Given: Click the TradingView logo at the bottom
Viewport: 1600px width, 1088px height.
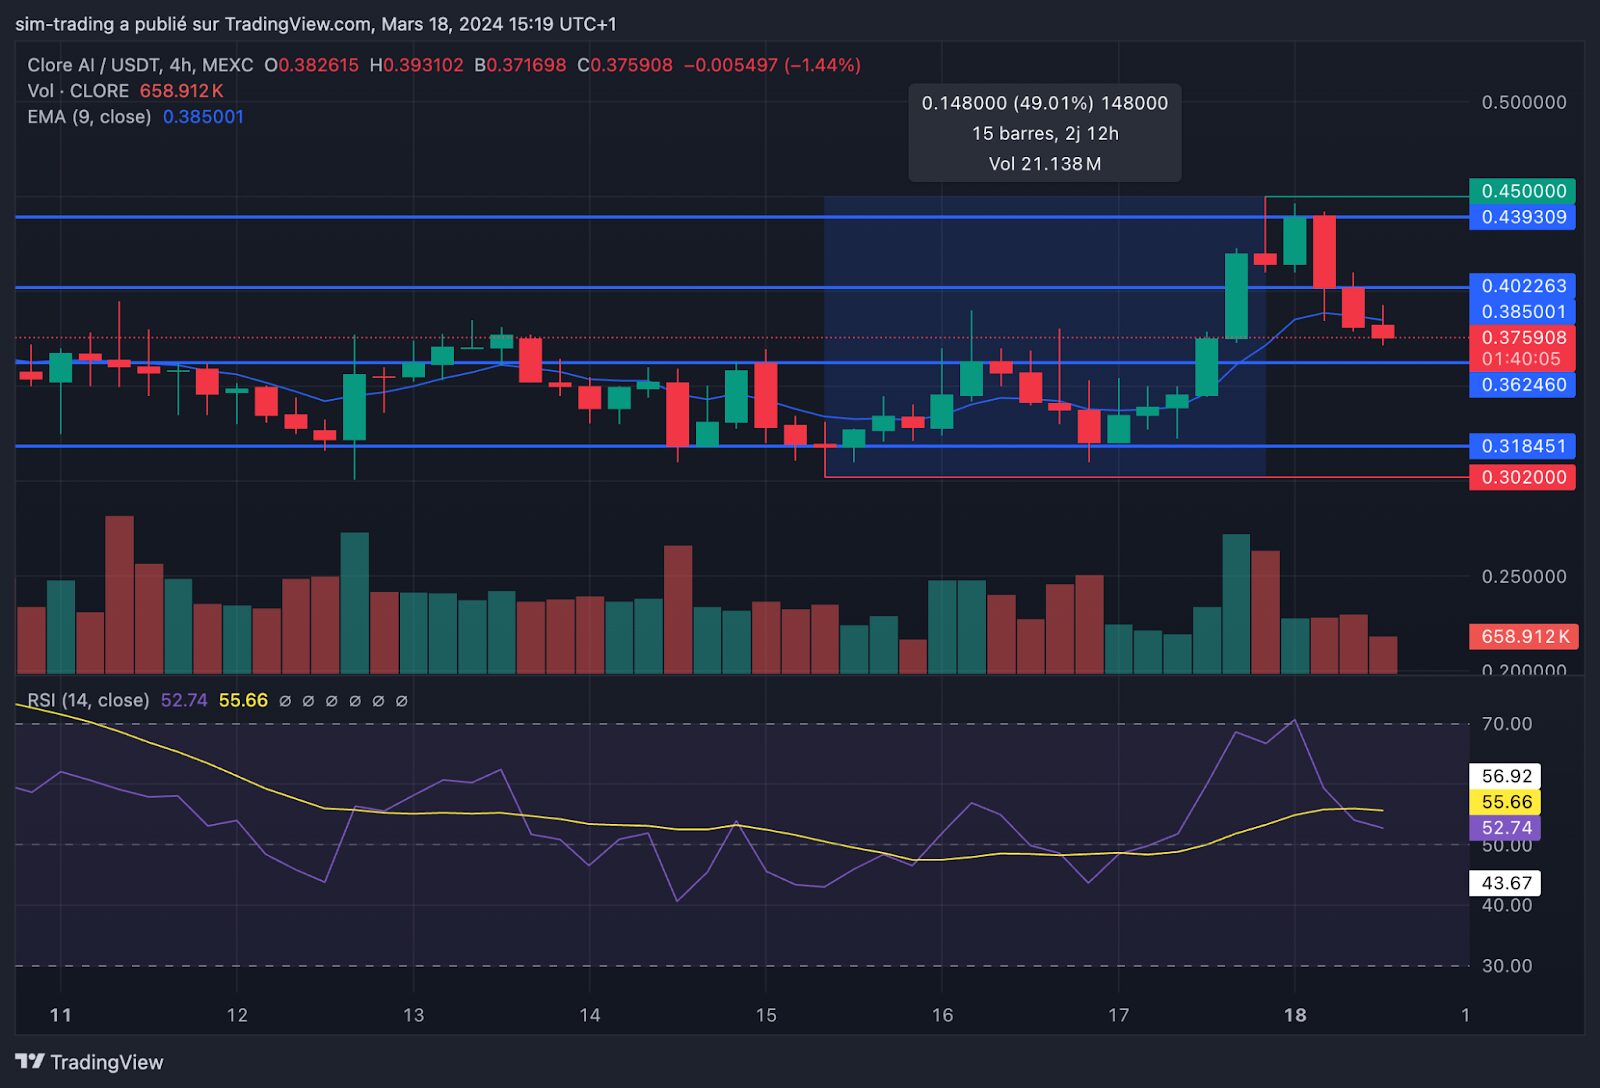Looking at the screenshot, I should point(89,1062).
